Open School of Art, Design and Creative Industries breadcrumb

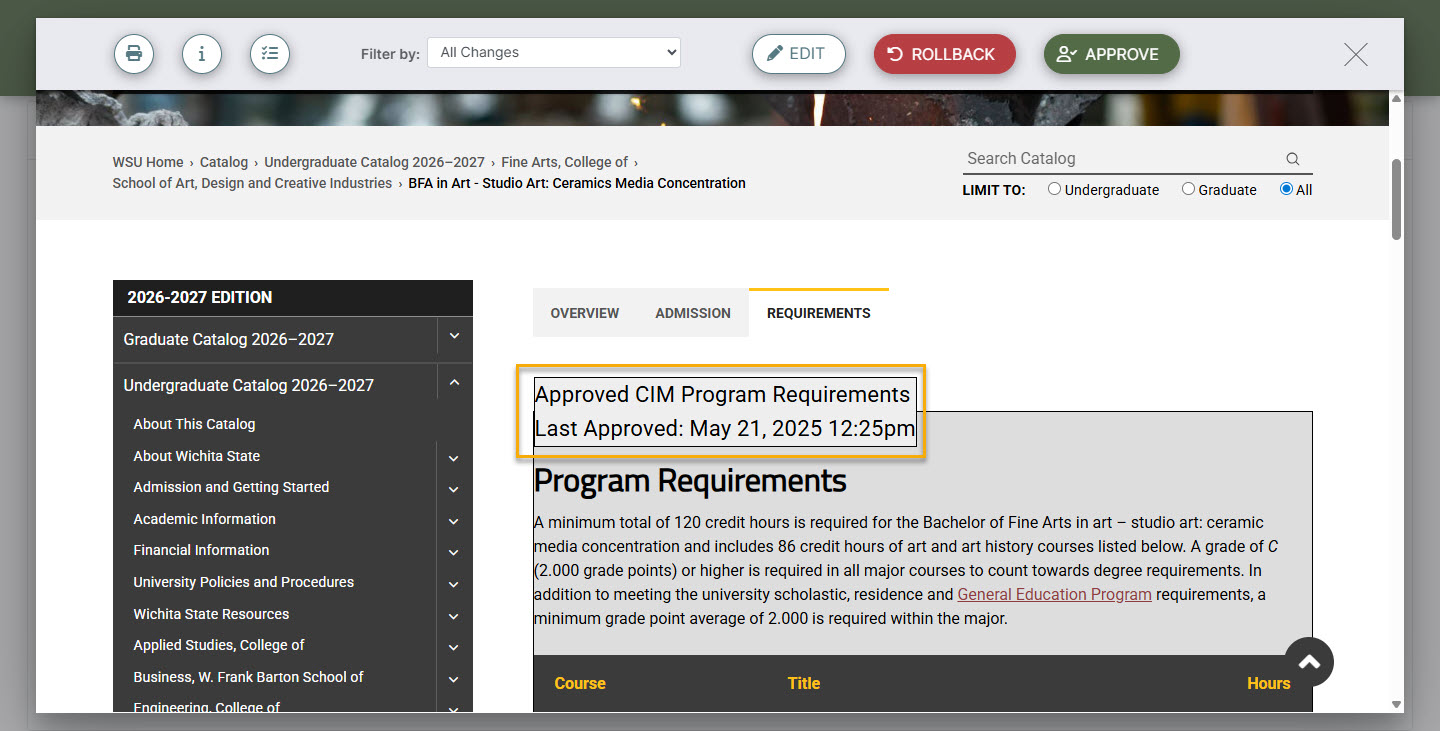click(x=252, y=183)
